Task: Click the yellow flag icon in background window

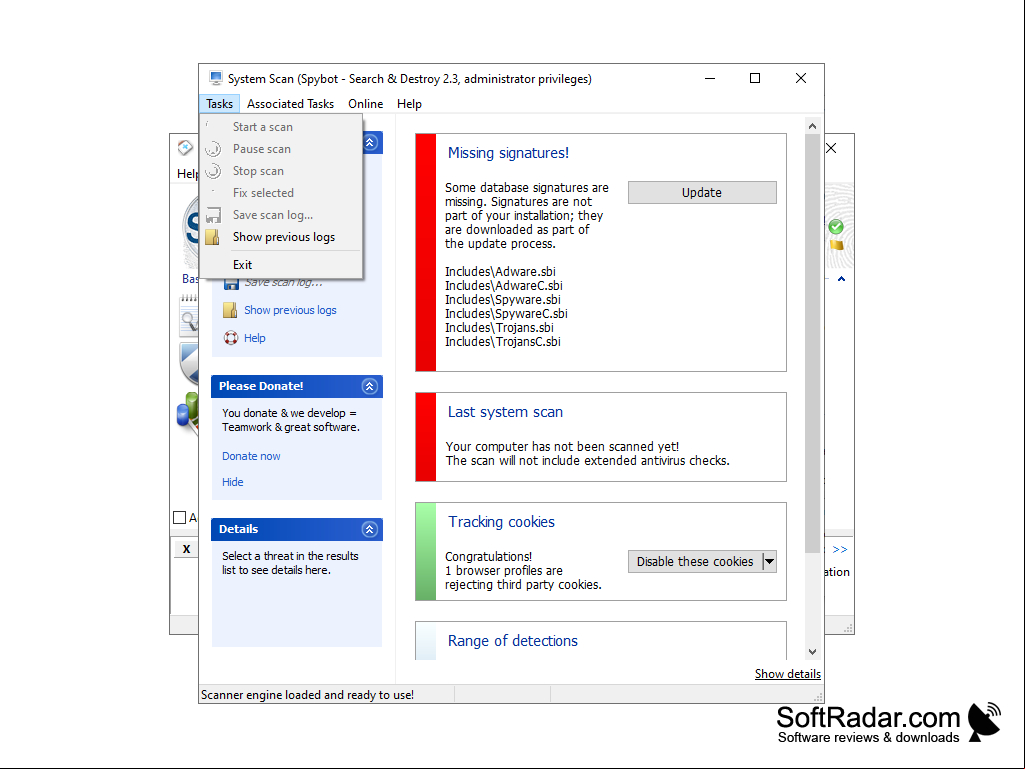Action: (836, 245)
